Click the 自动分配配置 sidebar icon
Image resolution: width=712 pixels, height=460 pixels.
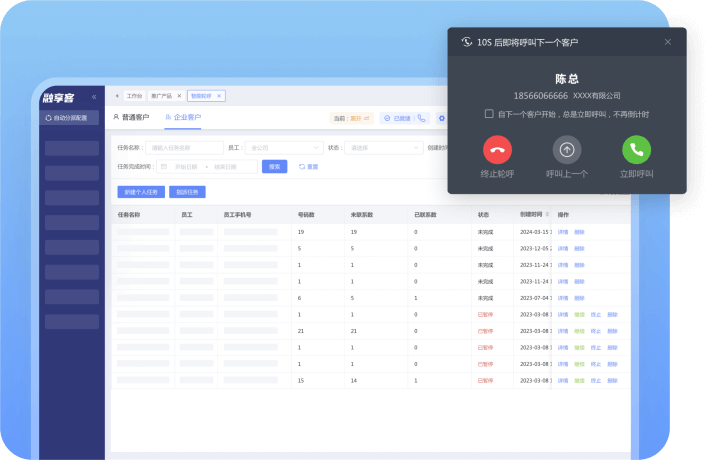(47, 118)
